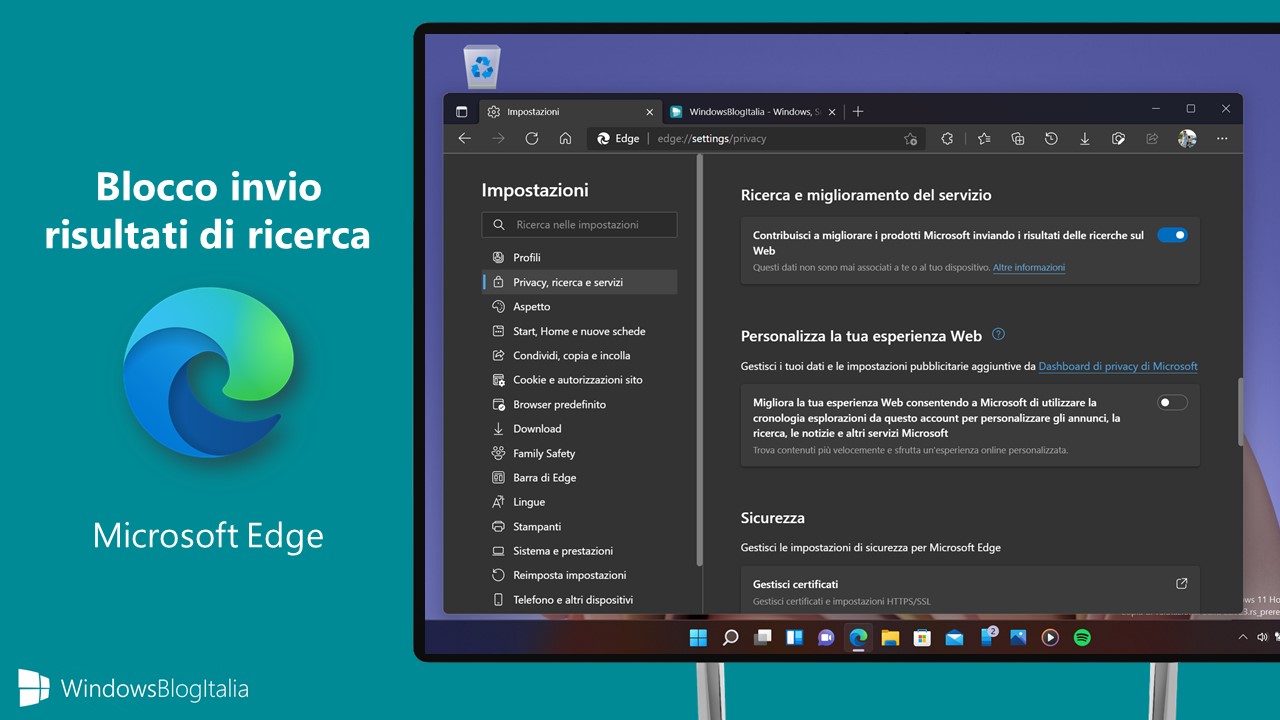The image size is (1280, 720).
Task: Open the Downloads arrow icon in toolbar
Action: 1085,139
